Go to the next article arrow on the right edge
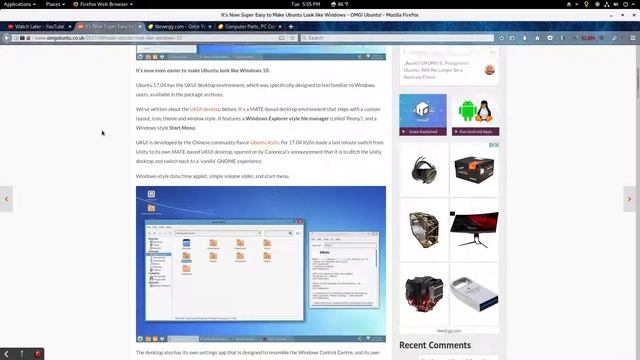The width and height of the screenshot is (640, 360). [x=629, y=199]
